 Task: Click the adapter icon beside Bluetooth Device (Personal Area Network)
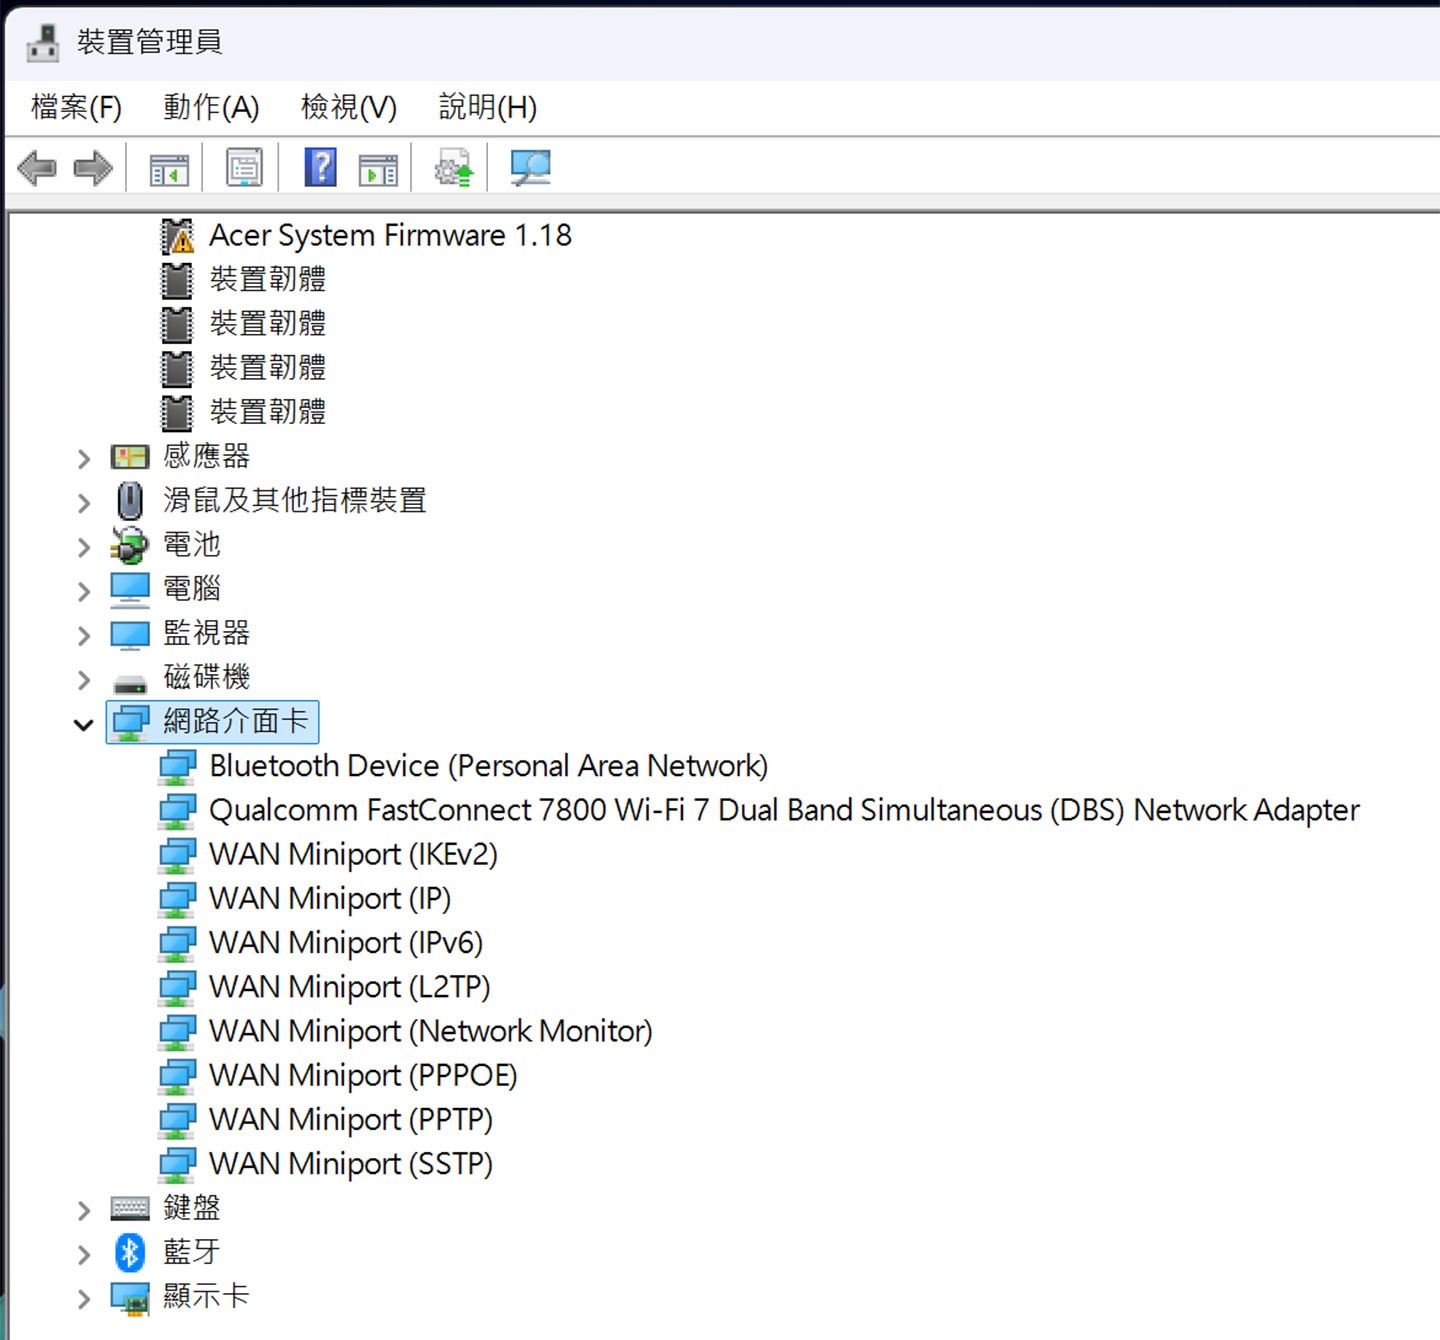(177, 767)
